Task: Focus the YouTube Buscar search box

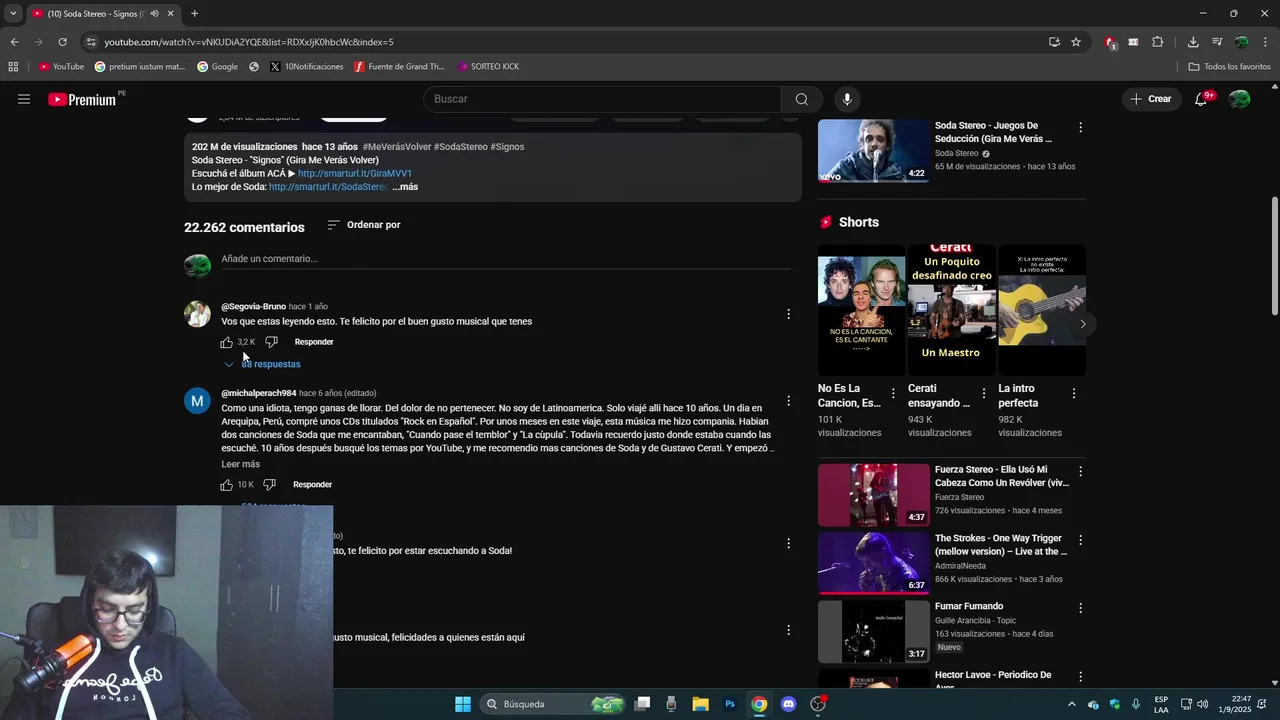Action: (x=602, y=99)
